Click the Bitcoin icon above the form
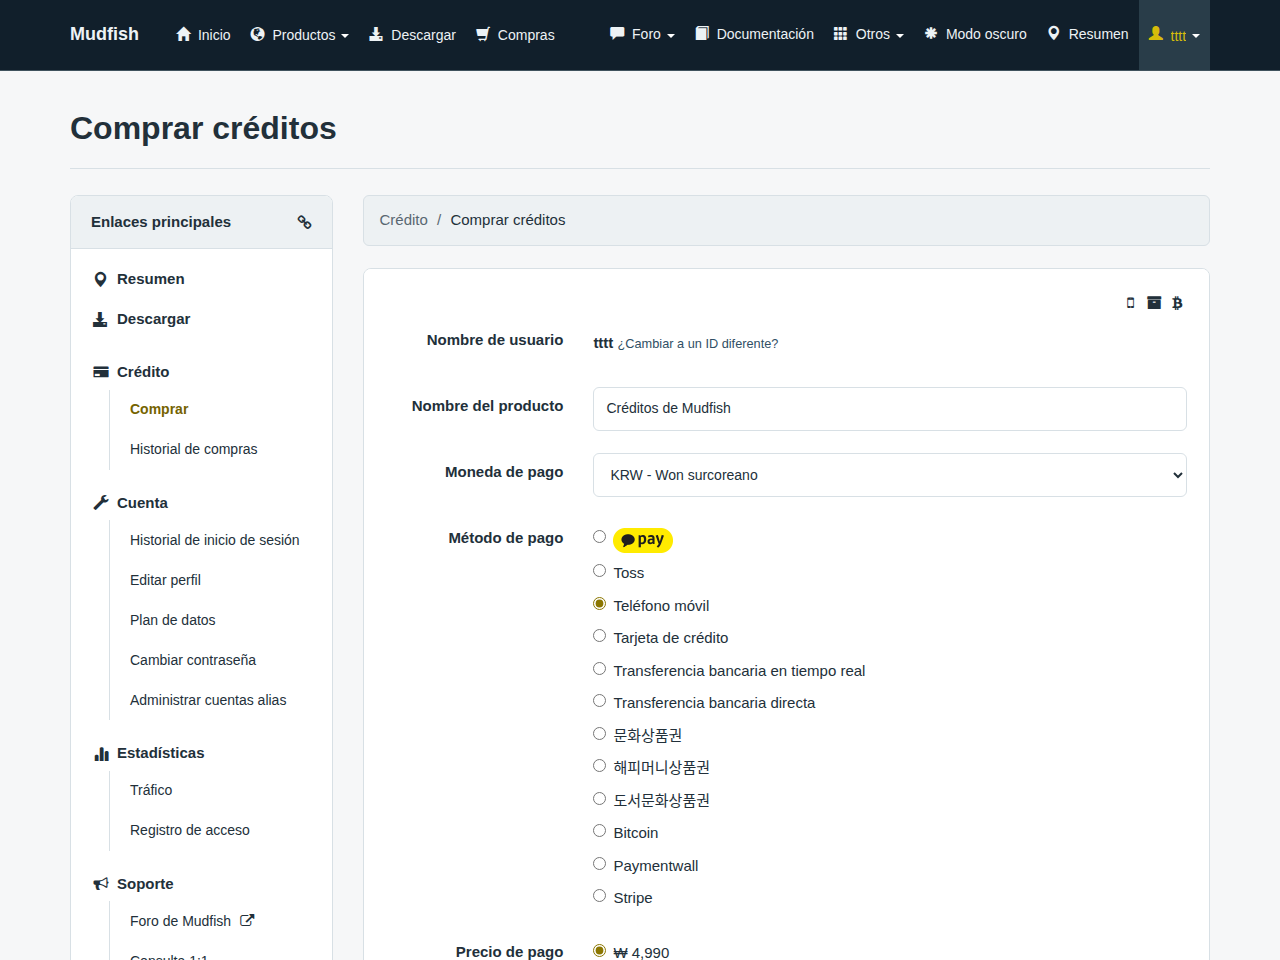This screenshot has width=1280, height=960. point(1177,303)
